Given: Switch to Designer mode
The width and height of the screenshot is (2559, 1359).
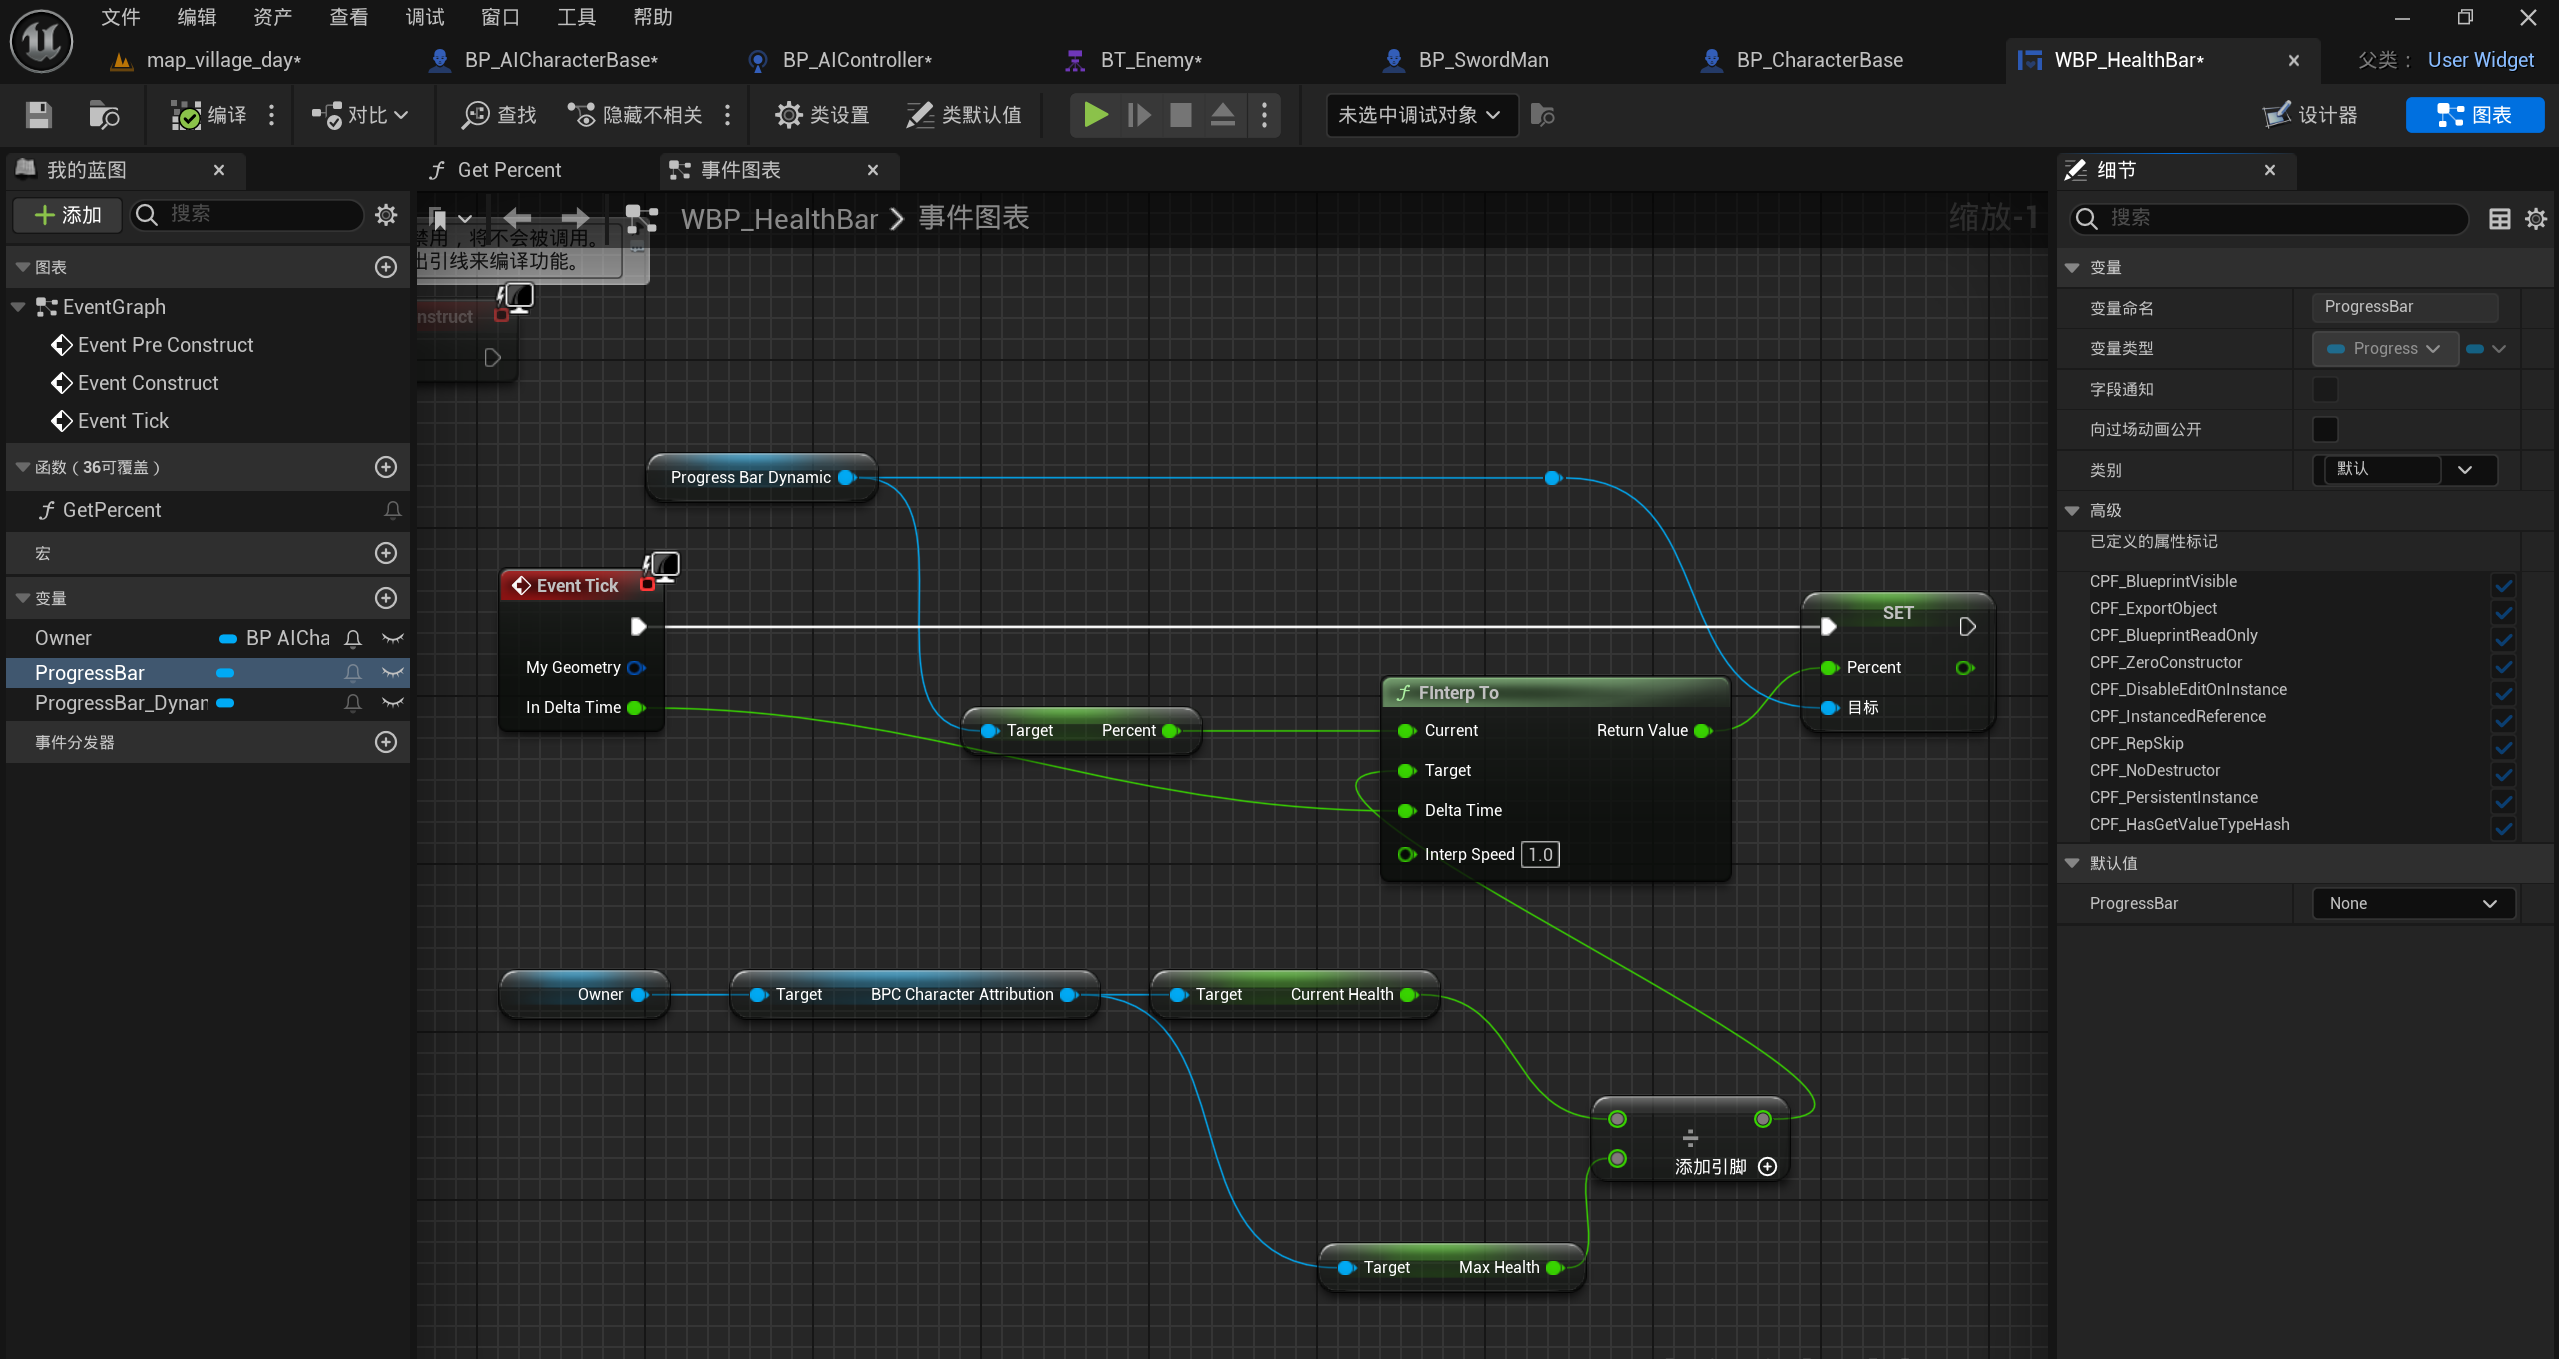Looking at the screenshot, I should click(x=2310, y=115).
